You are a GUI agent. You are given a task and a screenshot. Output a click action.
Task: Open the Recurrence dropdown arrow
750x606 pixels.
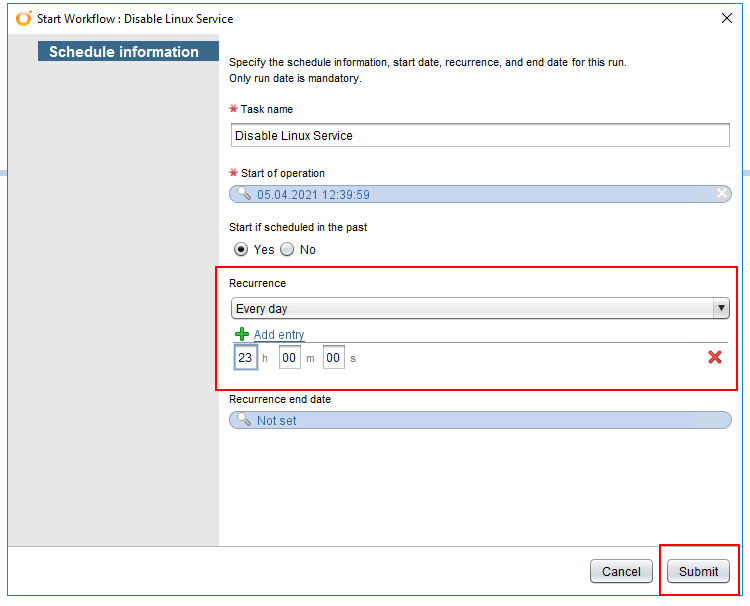tap(721, 309)
